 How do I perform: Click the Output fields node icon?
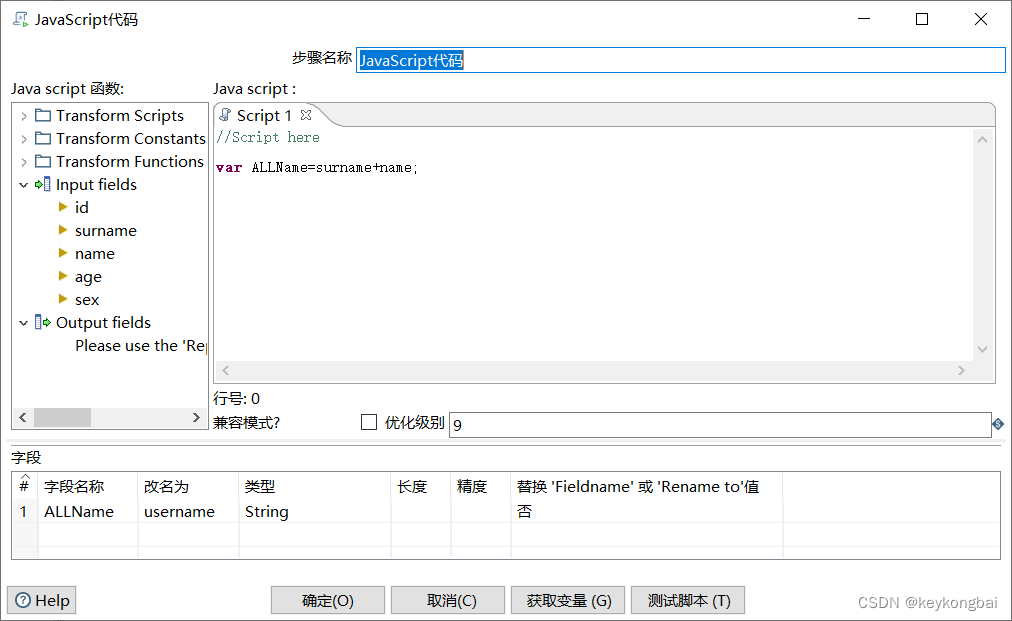[44, 322]
